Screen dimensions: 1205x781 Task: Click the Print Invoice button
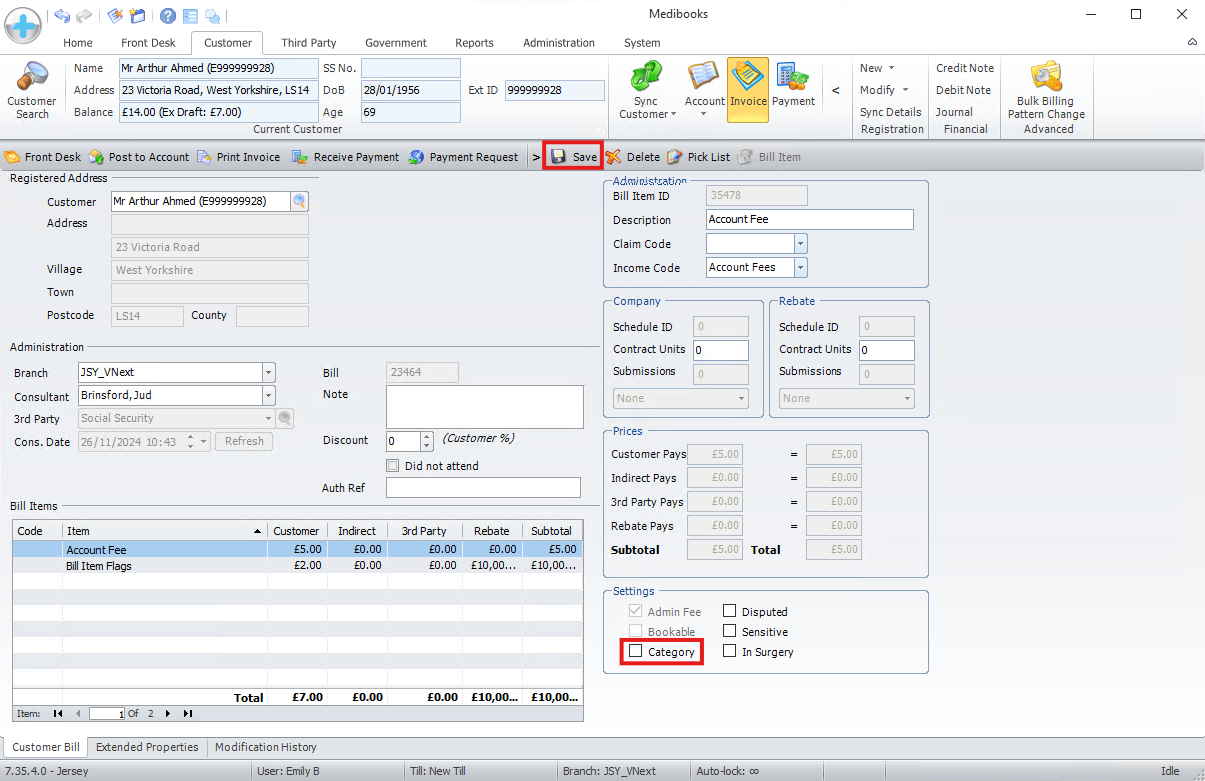238,157
